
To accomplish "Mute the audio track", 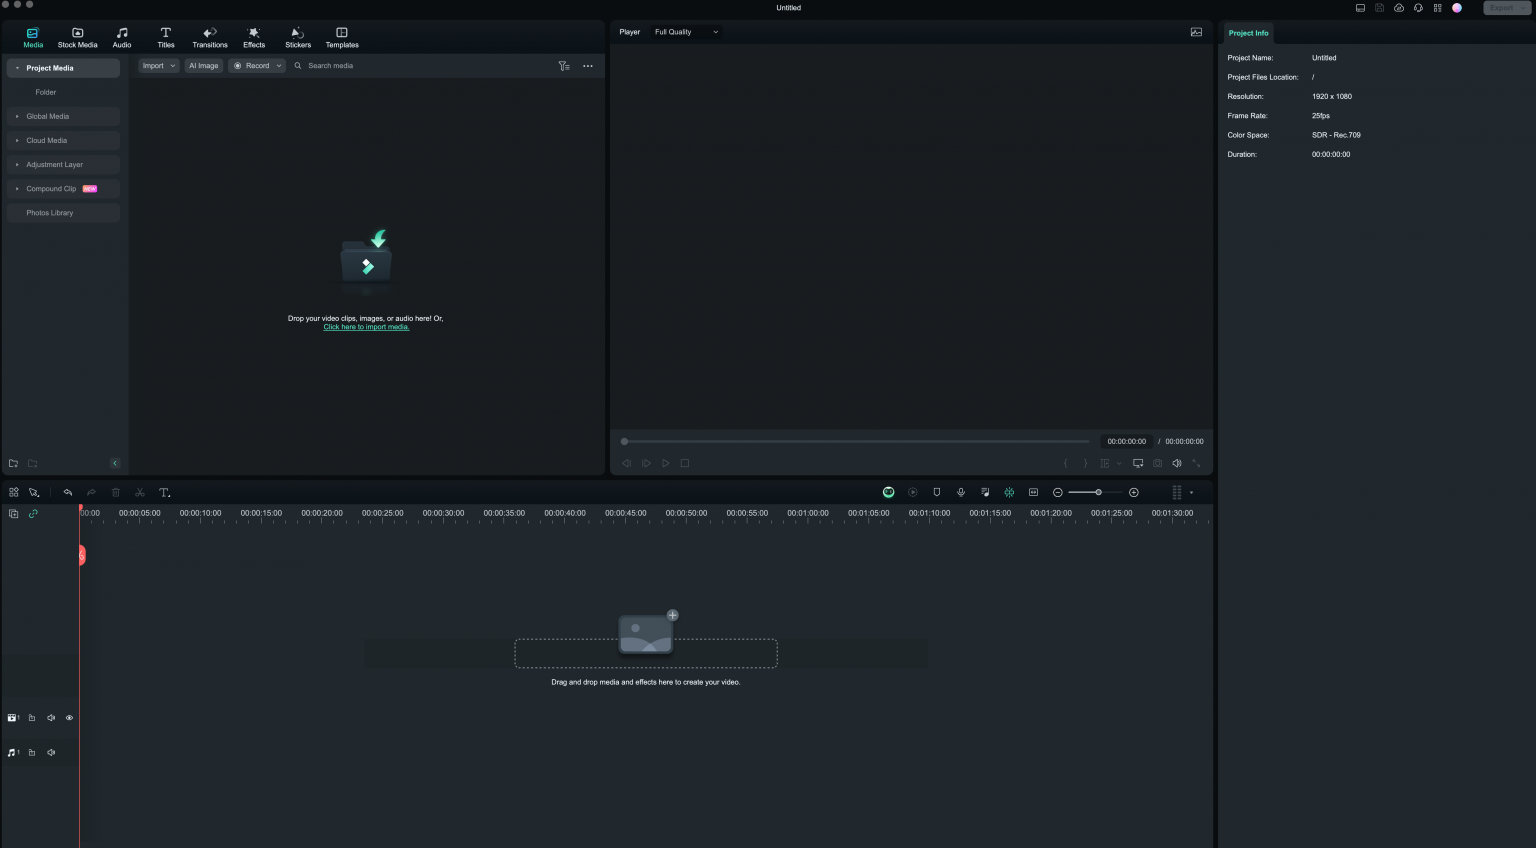I will (51, 752).
